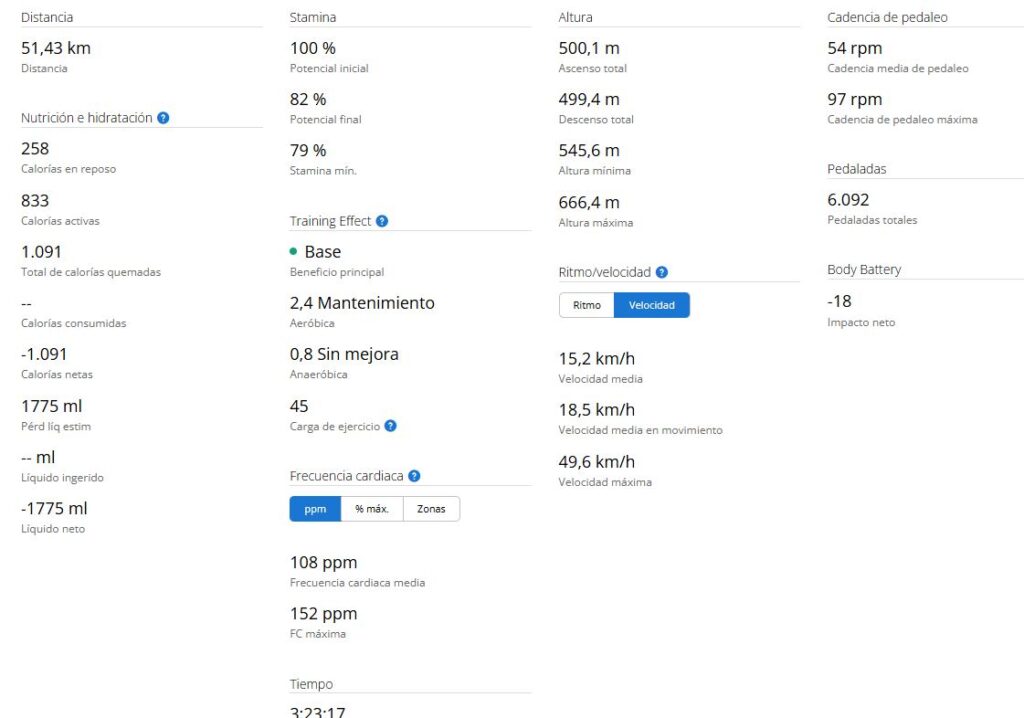This screenshot has height=718, width=1024.
Task: Click the Body Battery section heading
Action: pyautogui.click(x=864, y=270)
